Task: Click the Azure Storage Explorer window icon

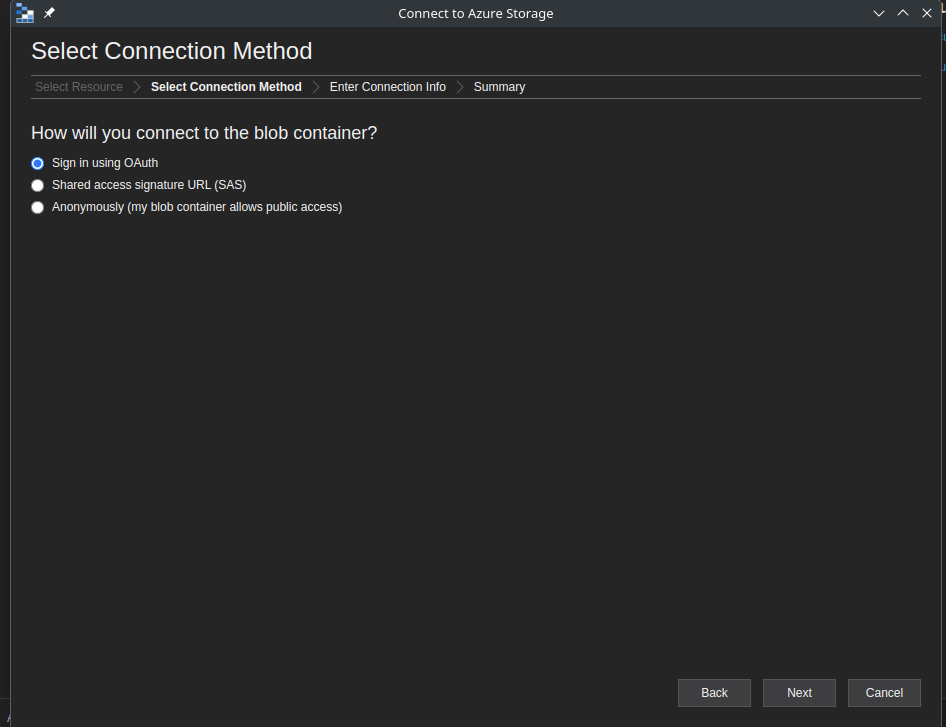Action: (25, 13)
